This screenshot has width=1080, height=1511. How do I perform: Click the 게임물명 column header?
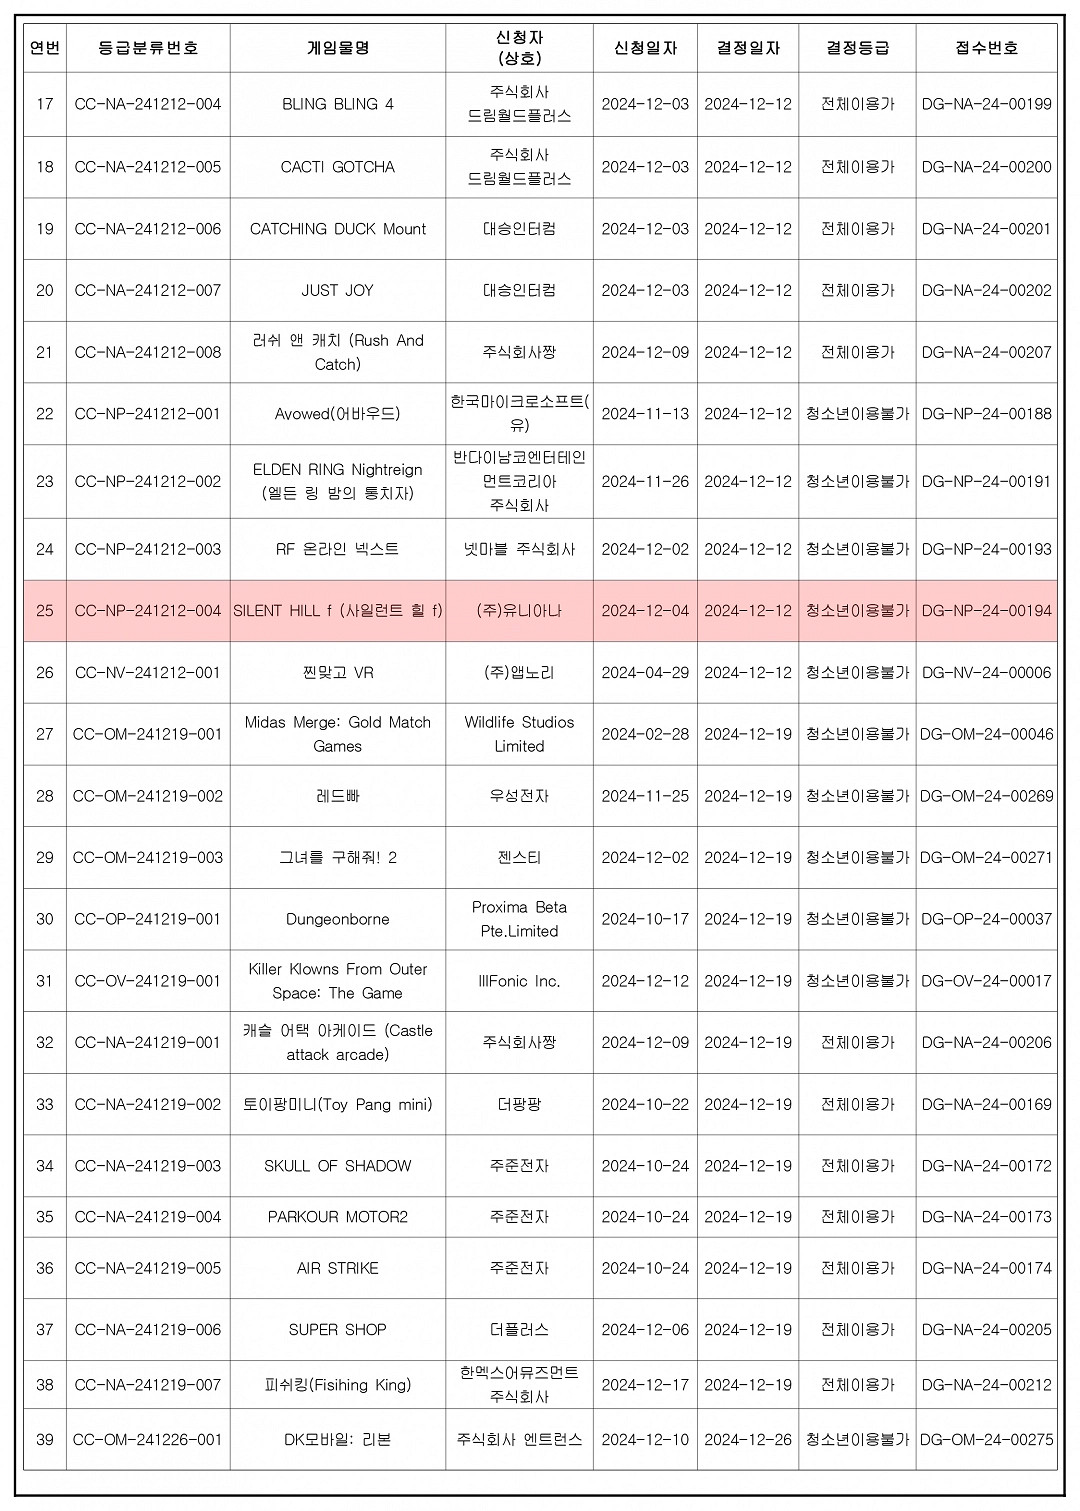click(338, 48)
